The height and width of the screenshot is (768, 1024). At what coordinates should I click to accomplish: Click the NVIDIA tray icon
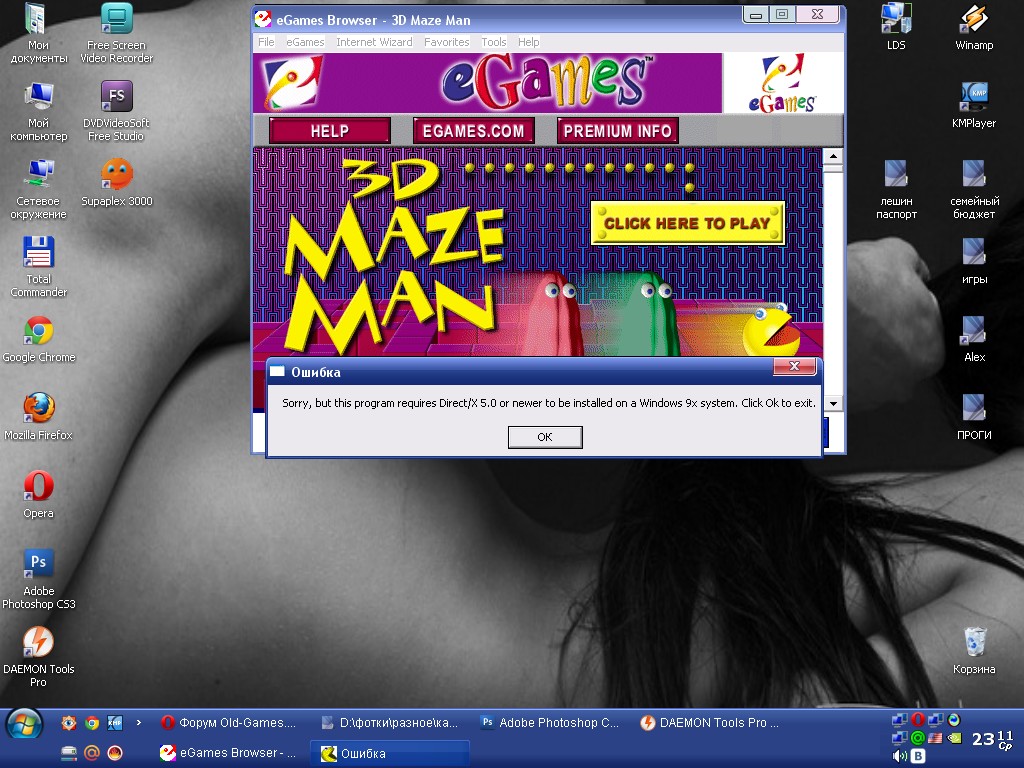tap(954, 738)
